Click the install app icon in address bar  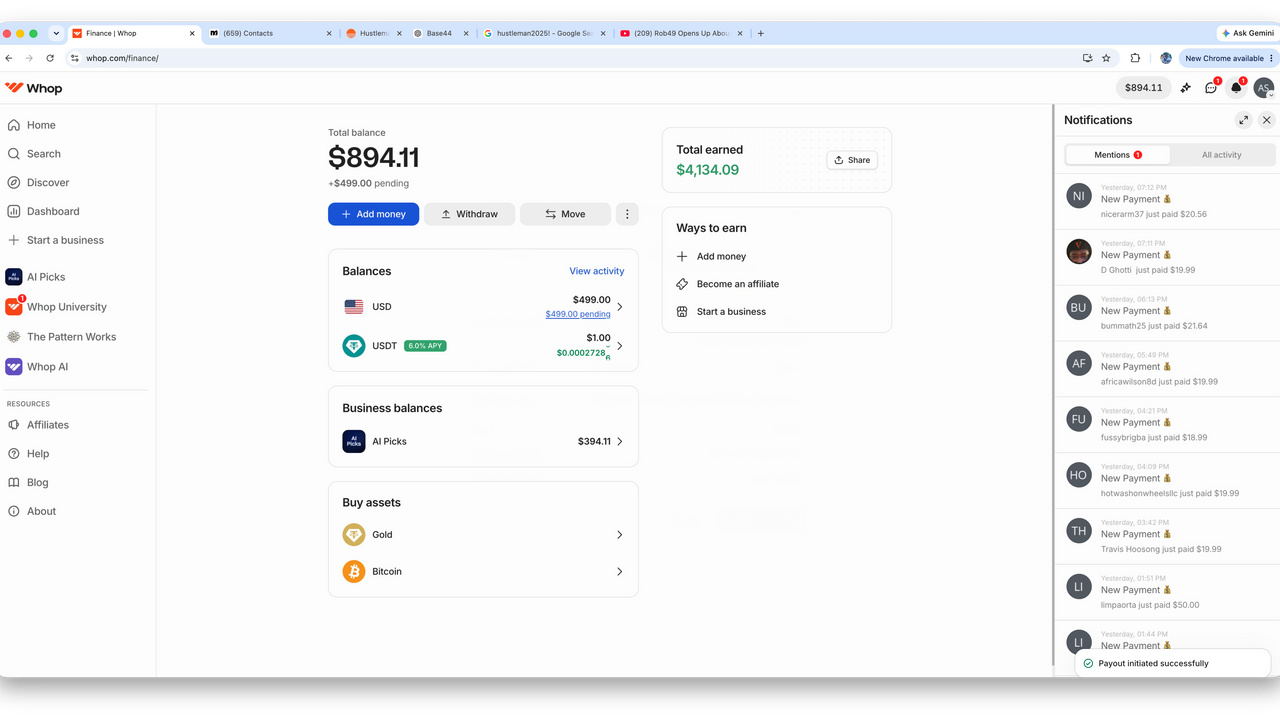coord(1087,58)
